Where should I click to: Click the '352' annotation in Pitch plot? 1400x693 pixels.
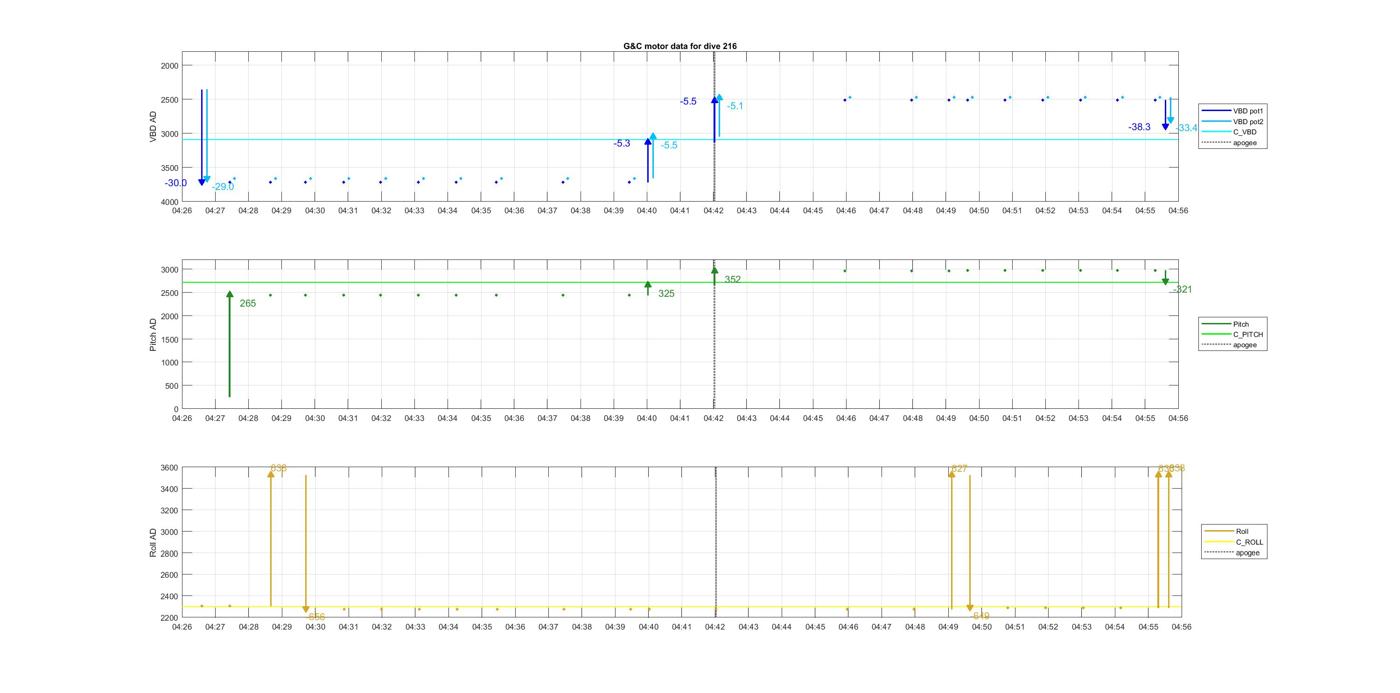(x=733, y=280)
